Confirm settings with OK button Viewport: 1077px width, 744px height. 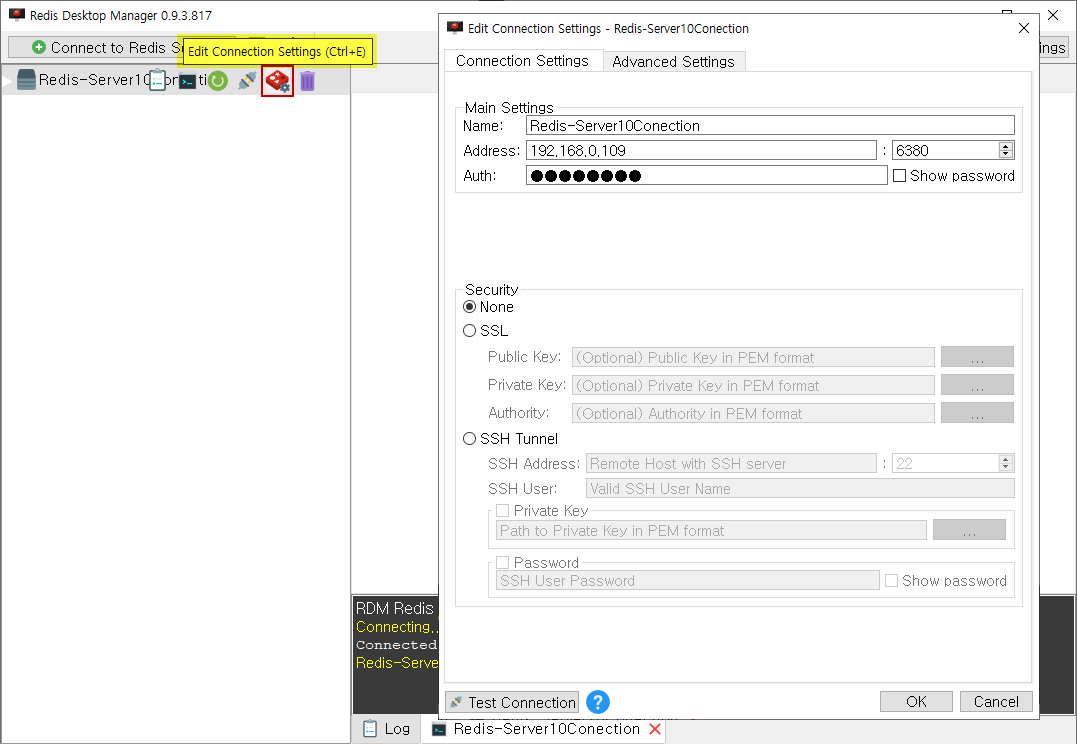(916, 701)
